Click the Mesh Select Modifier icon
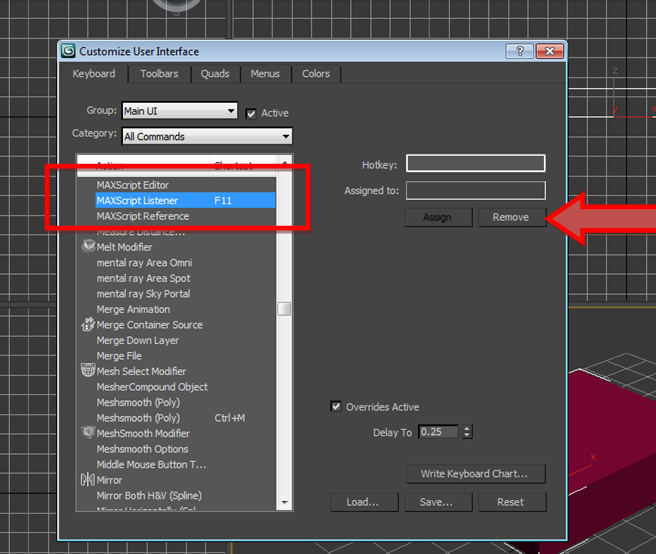Viewport: 656px width, 554px height. [88, 370]
